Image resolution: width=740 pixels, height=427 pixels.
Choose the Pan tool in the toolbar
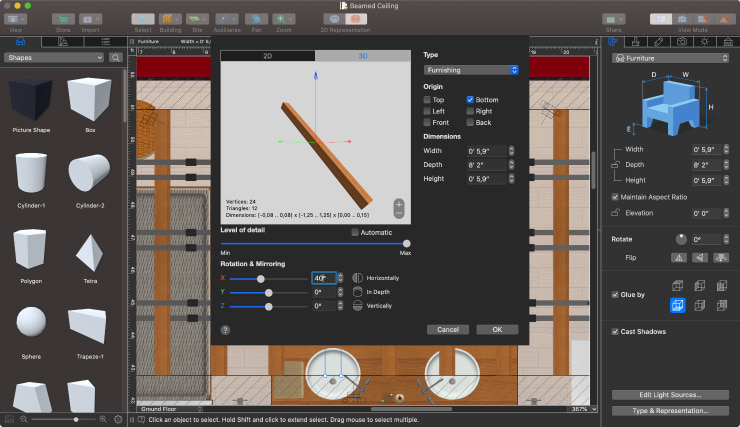click(x=256, y=19)
